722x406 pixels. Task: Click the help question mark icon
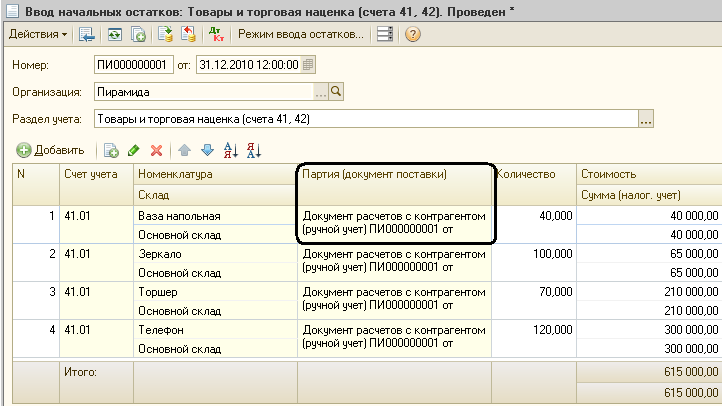[x=412, y=35]
